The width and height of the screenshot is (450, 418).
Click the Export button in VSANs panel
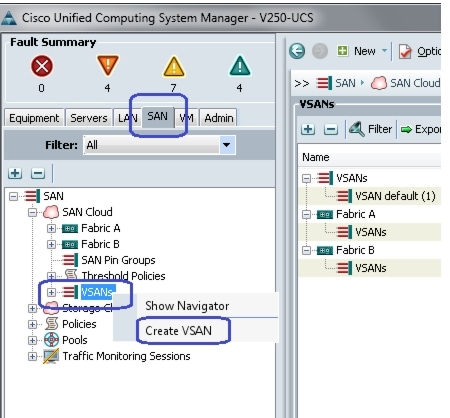click(x=421, y=129)
